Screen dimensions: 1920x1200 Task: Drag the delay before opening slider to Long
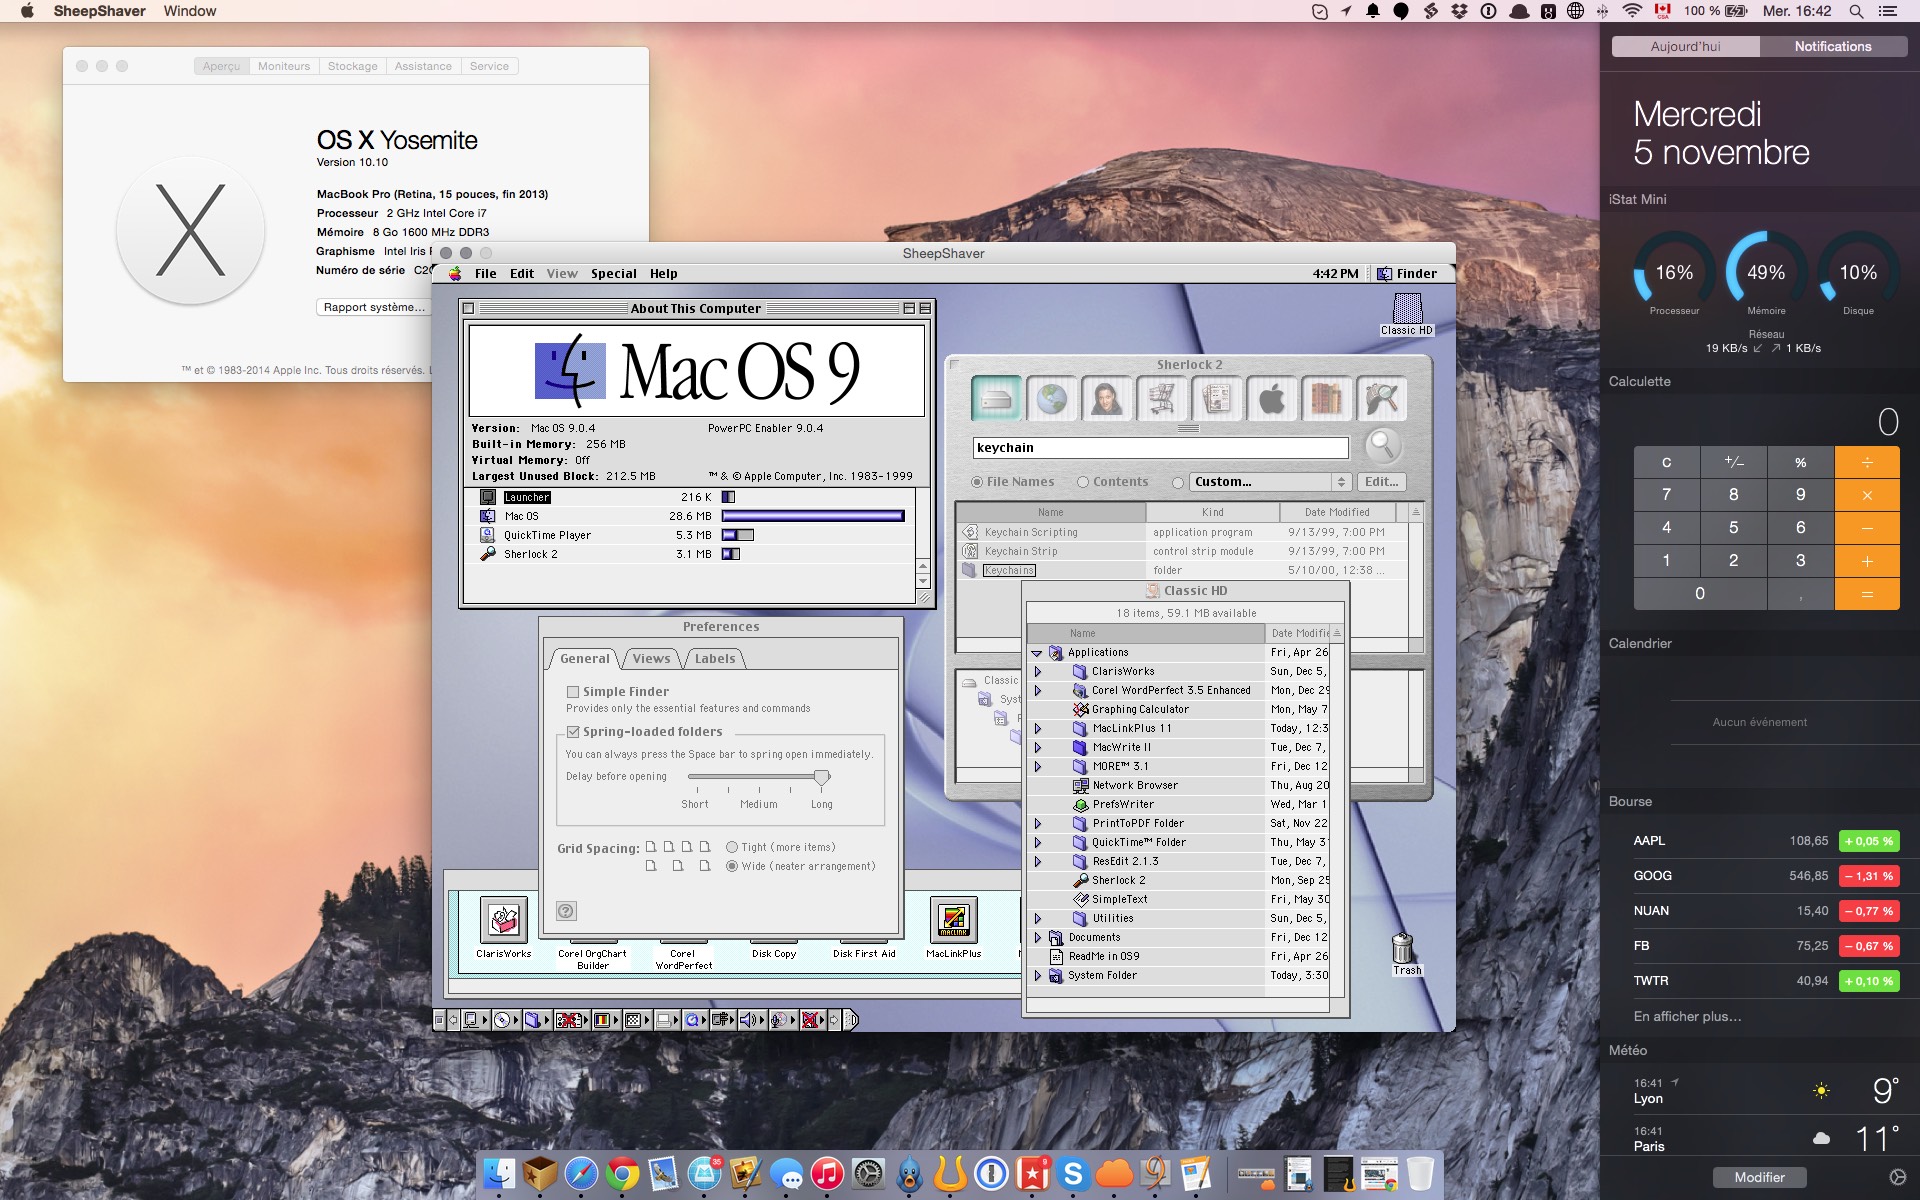tap(821, 777)
